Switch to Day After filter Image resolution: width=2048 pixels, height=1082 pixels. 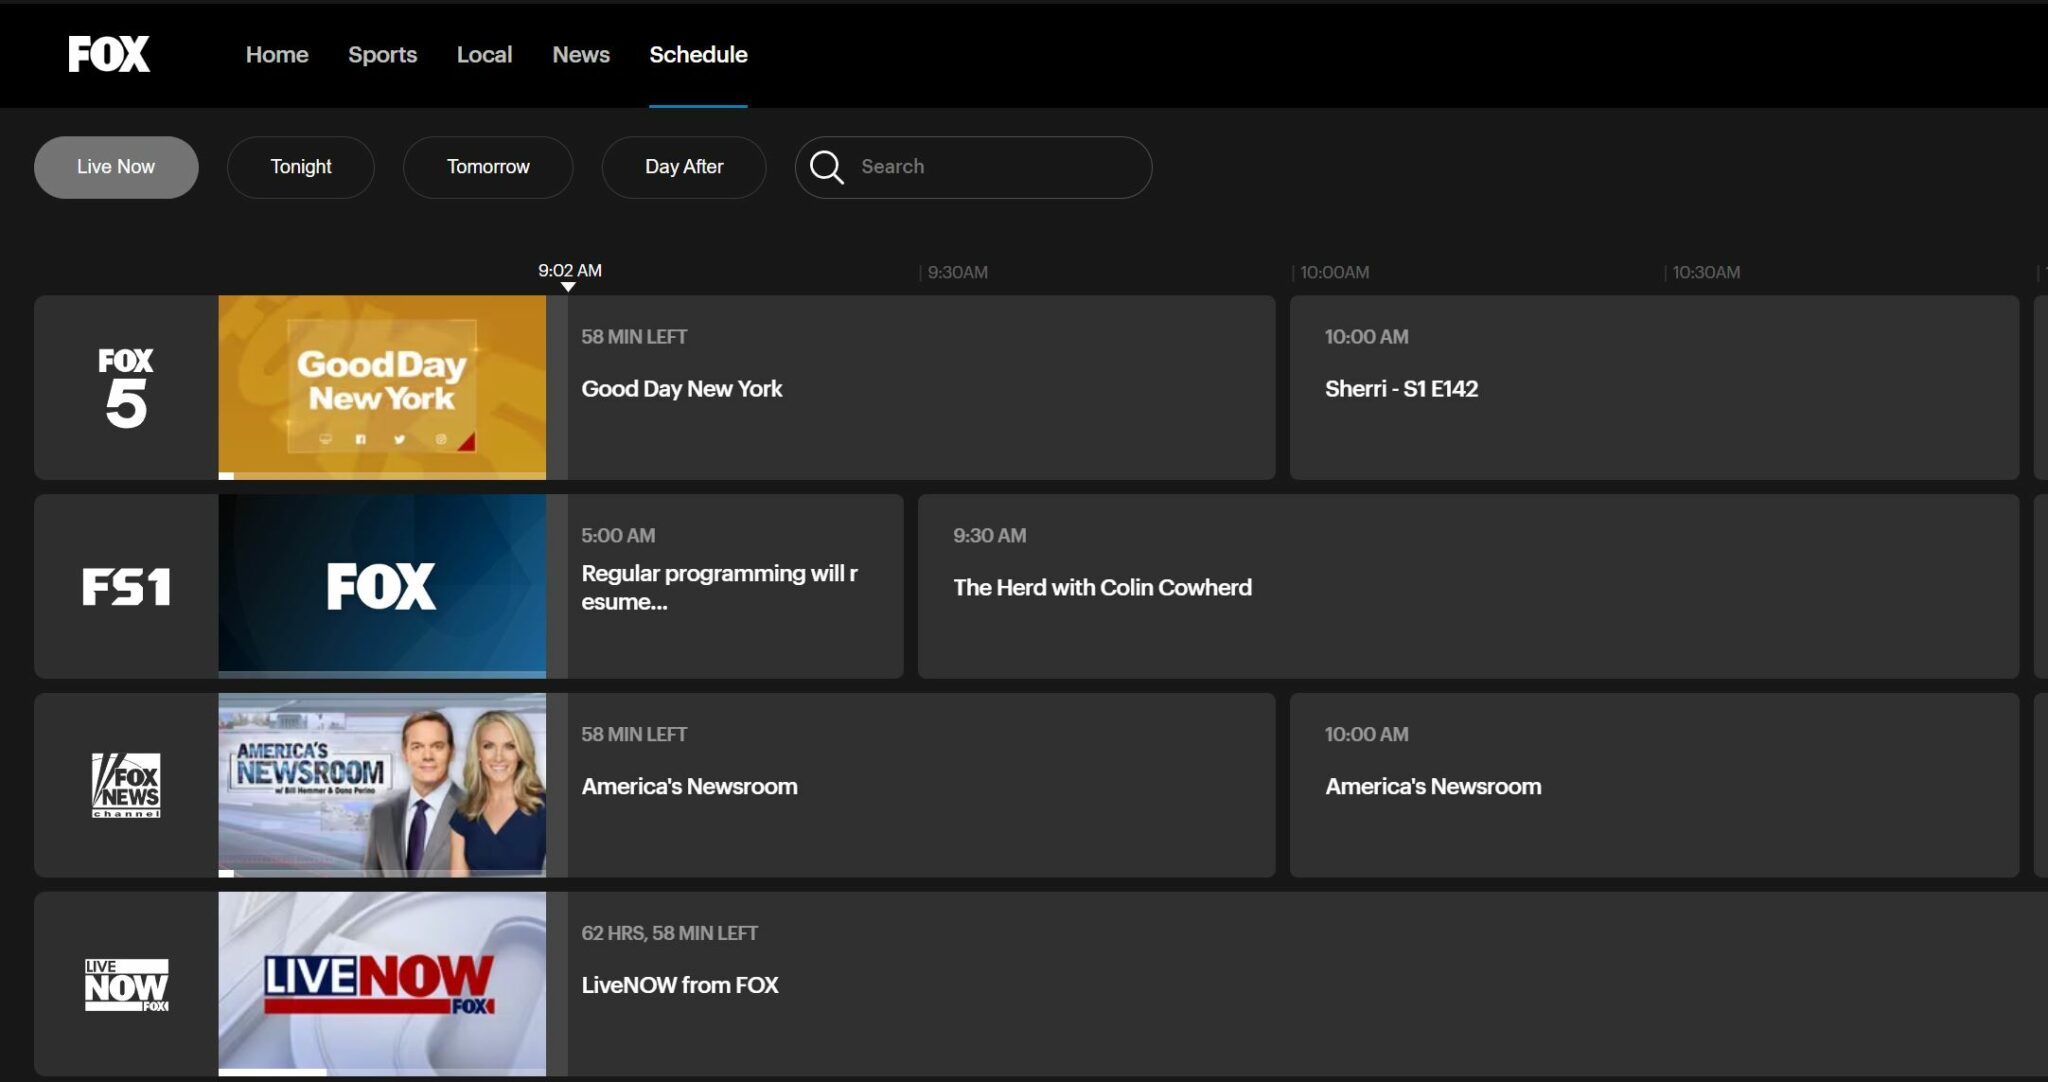coord(684,167)
